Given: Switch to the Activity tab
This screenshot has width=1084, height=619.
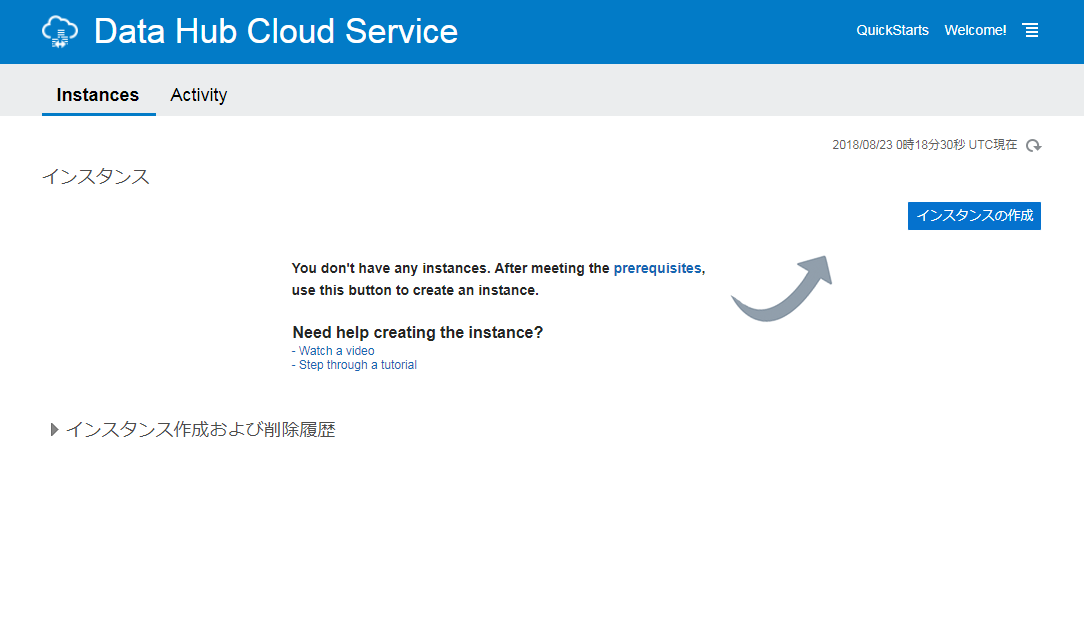Looking at the screenshot, I should pos(199,95).
